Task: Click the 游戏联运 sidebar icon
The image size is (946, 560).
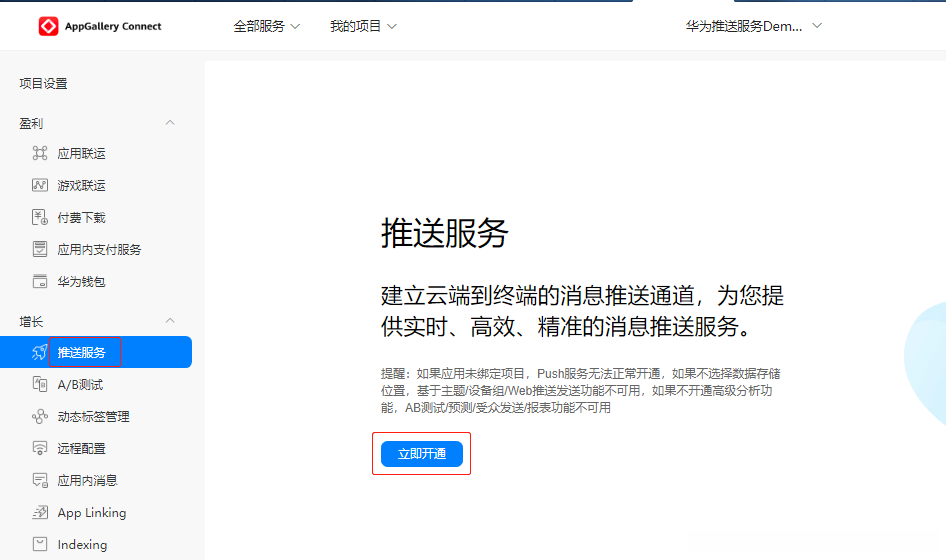Action: click(40, 185)
